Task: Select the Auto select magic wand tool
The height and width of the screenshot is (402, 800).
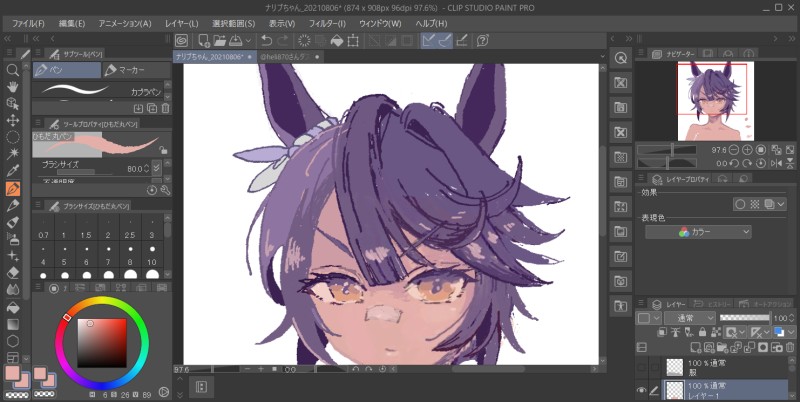Action: click(x=13, y=154)
